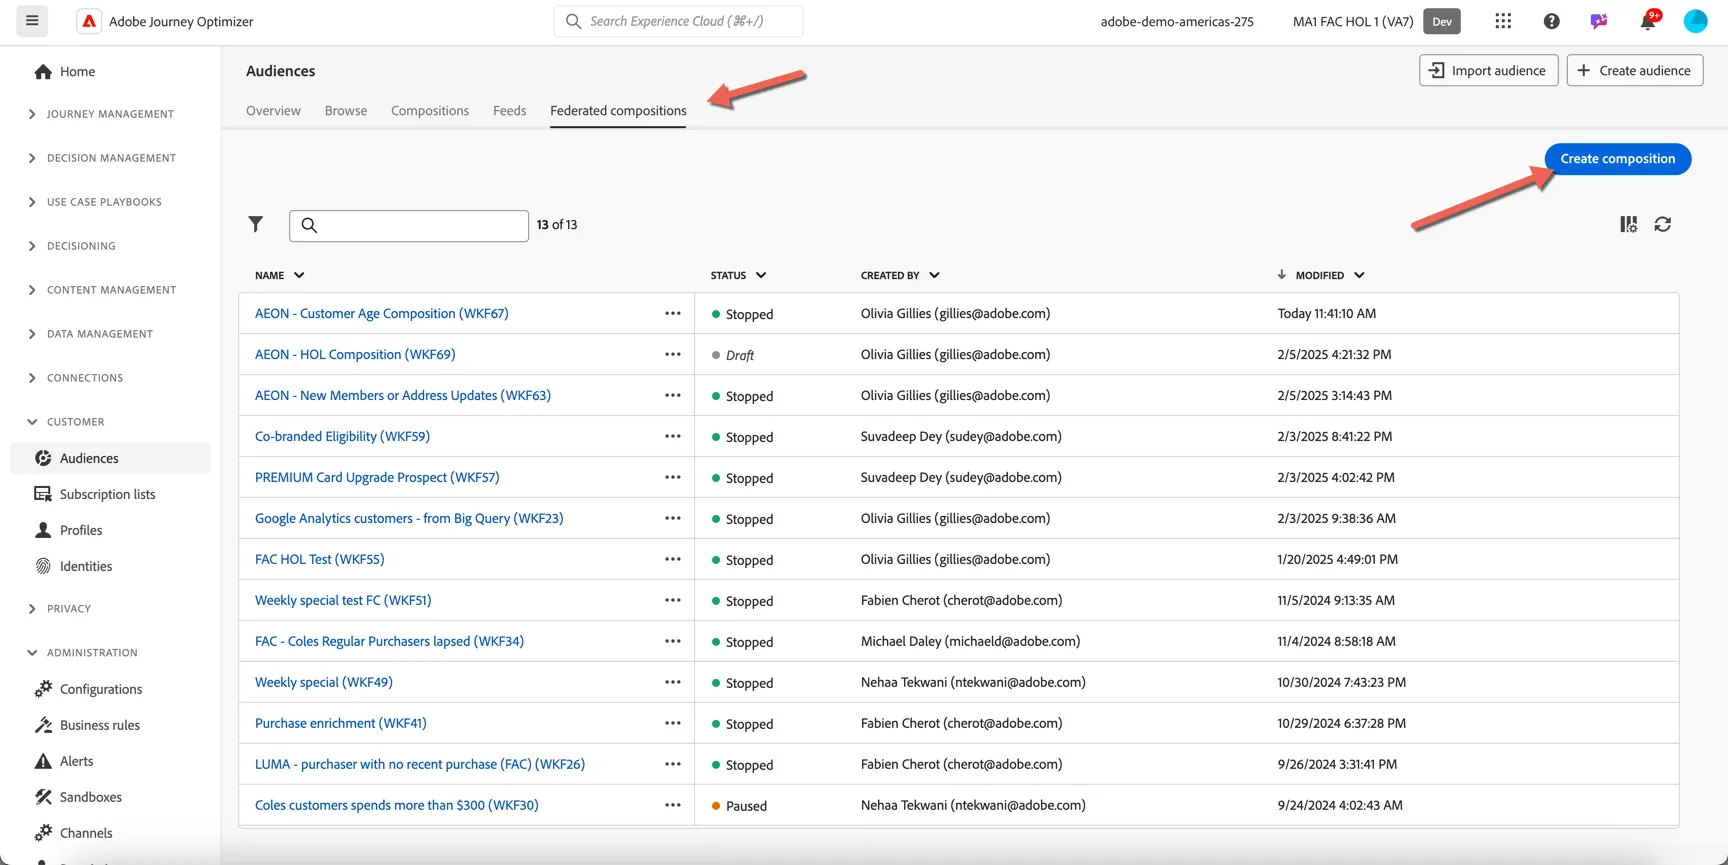Open AEON - HOL Composition (WKF69) link
1728x865 pixels.
(355, 355)
